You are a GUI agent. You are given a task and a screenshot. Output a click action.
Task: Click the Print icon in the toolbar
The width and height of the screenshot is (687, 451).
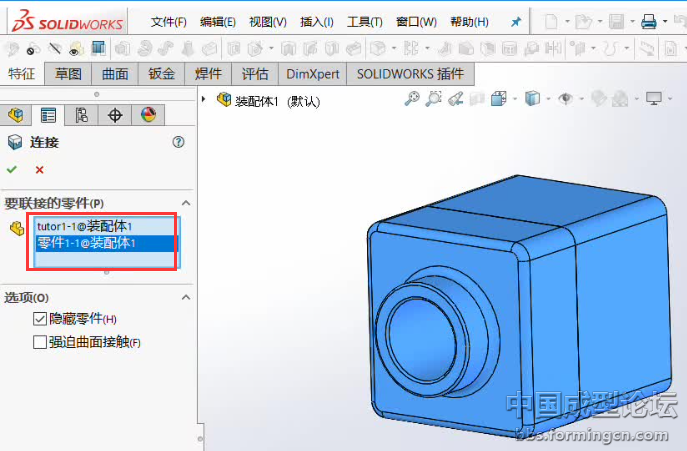point(648,22)
